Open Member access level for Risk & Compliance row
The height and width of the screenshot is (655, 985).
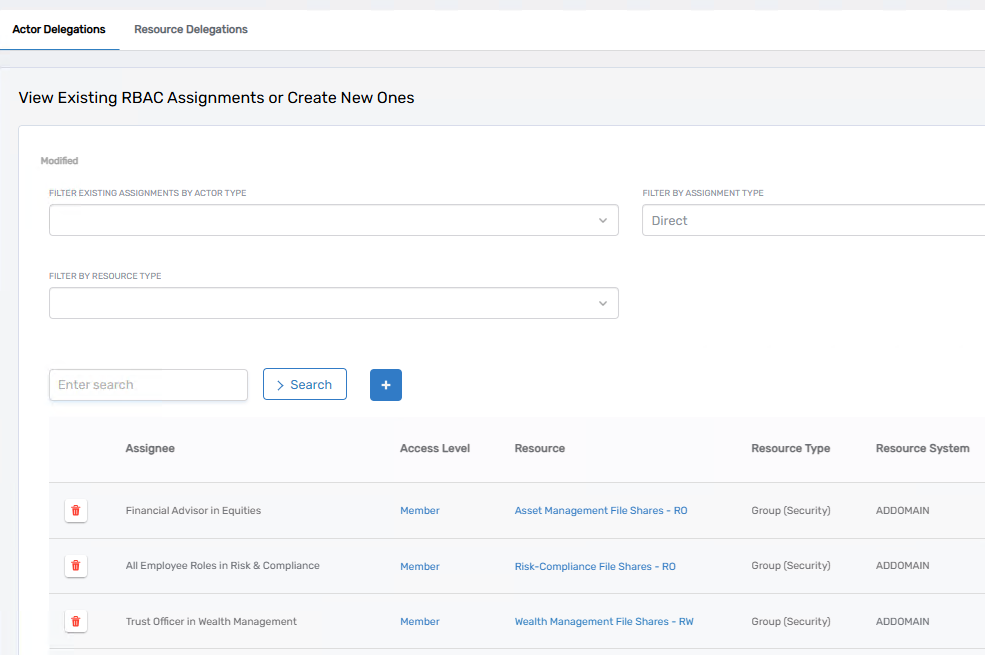[420, 566]
